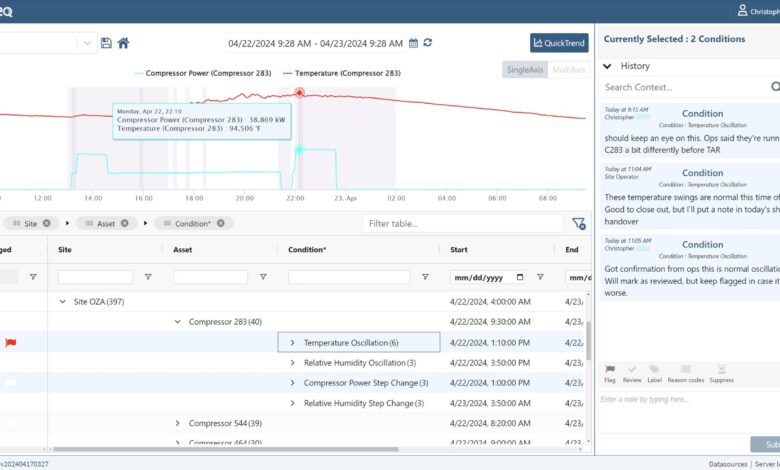Viewport: 780px width, 470px height.
Task: Open filter menu for Start column
Action: 540,277
